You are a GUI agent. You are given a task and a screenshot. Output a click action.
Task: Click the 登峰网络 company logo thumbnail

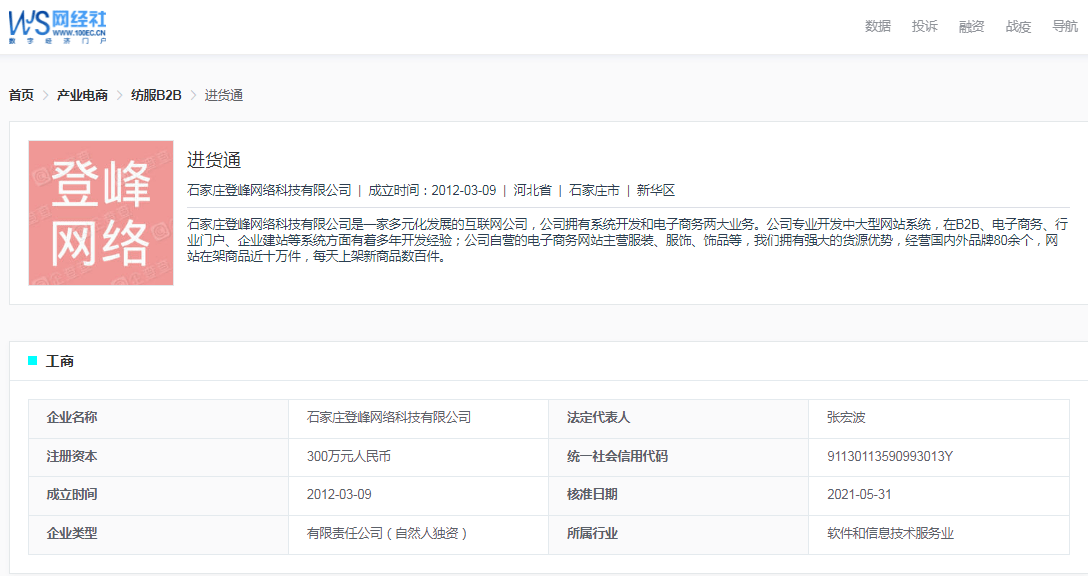(x=101, y=213)
